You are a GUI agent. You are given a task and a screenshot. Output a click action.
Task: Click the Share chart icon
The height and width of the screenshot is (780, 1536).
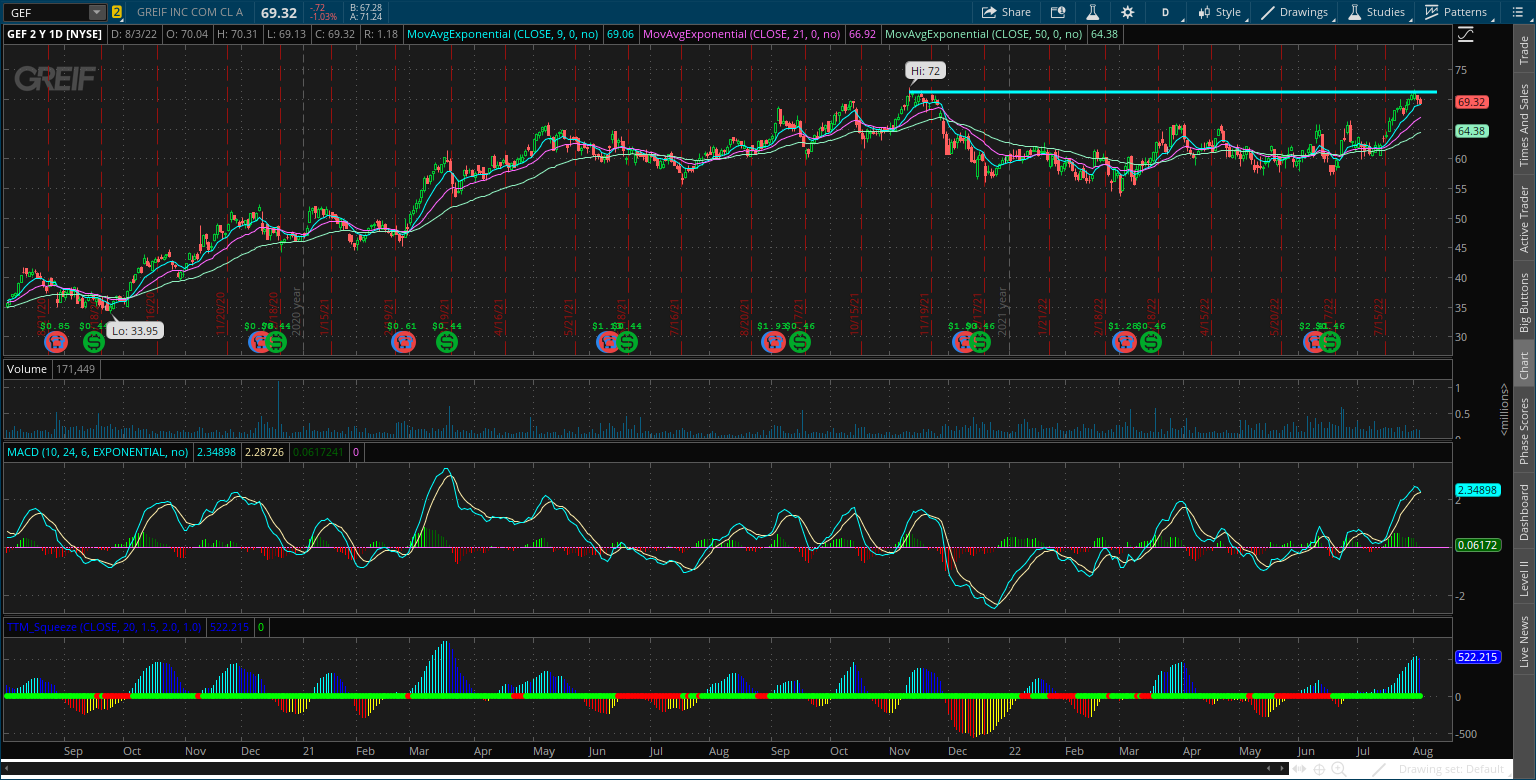1004,12
